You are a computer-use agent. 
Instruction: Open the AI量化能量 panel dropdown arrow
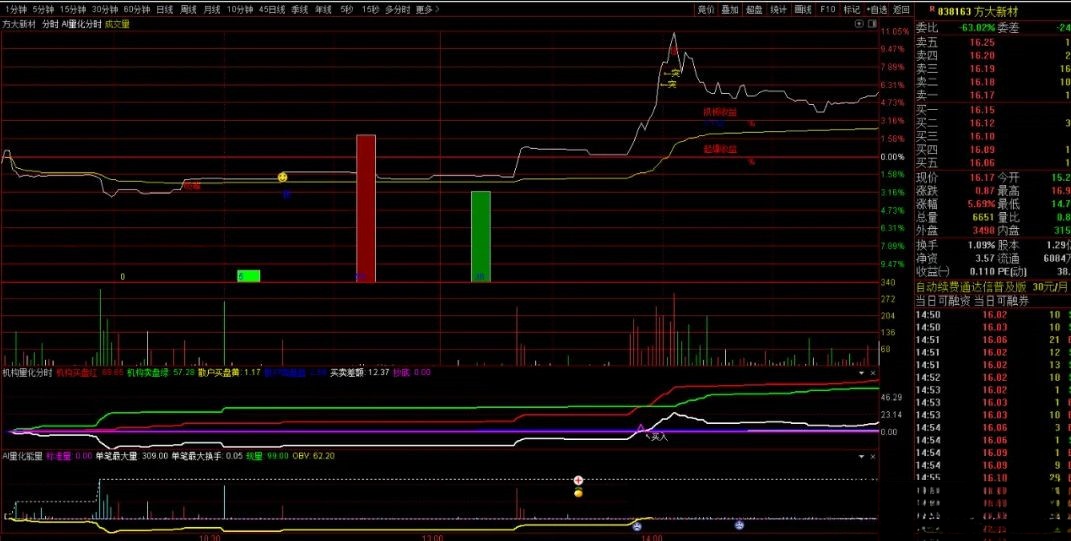click(x=862, y=456)
